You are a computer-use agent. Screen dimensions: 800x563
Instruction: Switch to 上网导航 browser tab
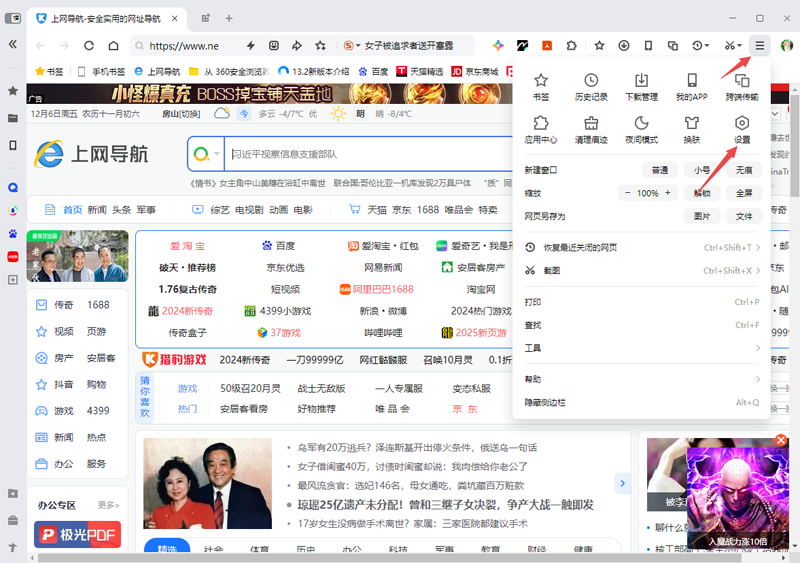(106, 19)
